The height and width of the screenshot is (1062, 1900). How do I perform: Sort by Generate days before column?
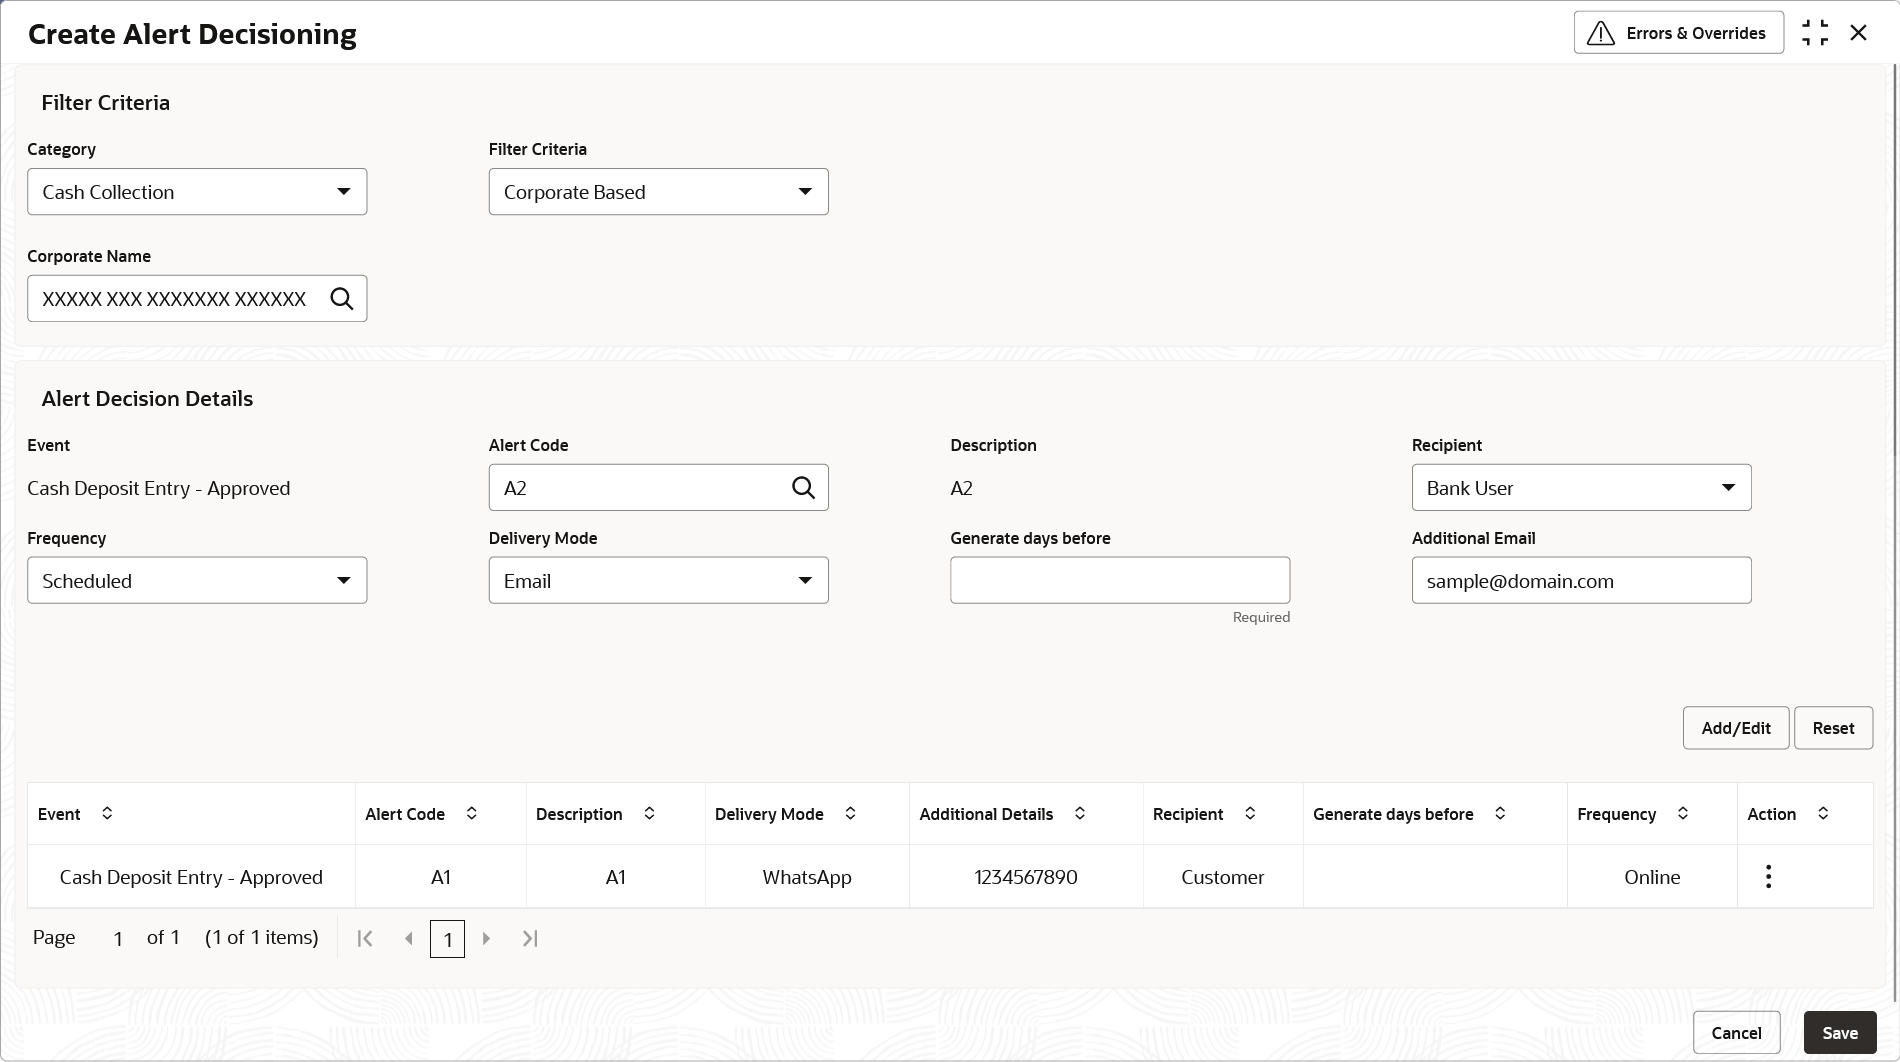pyautogui.click(x=1500, y=813)
